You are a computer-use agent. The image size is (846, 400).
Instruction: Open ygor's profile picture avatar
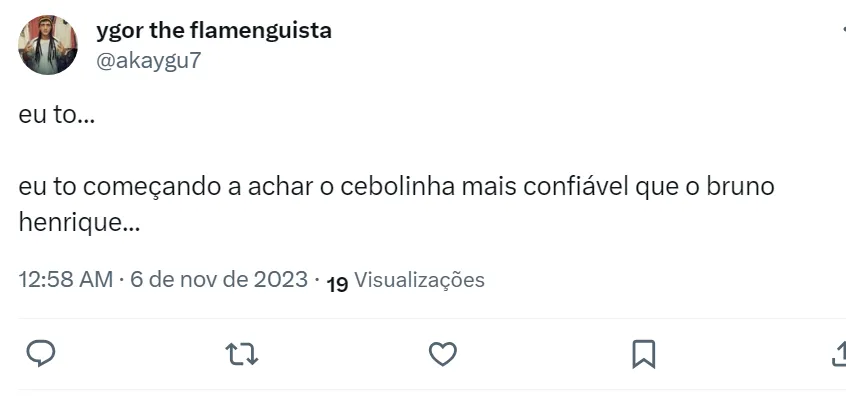(48, 45)
